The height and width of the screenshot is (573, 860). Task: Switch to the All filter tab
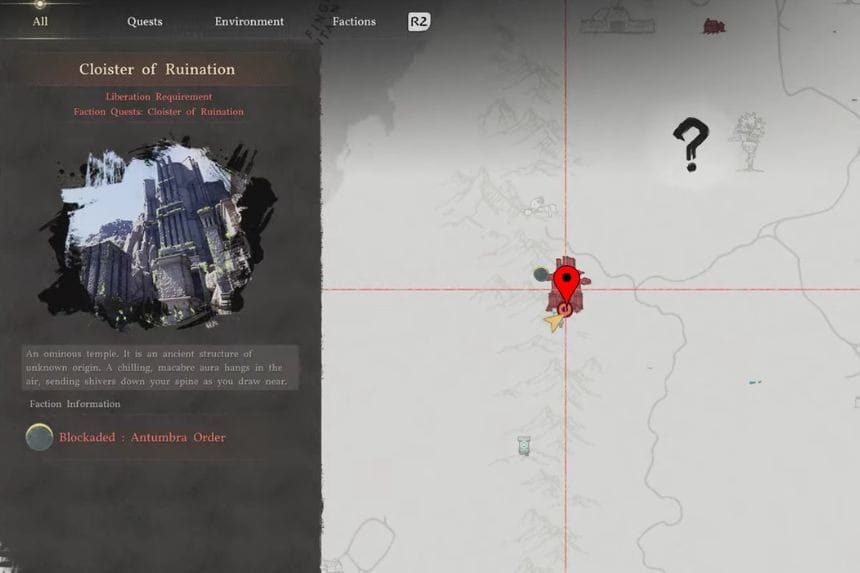(x=40, y=21)
